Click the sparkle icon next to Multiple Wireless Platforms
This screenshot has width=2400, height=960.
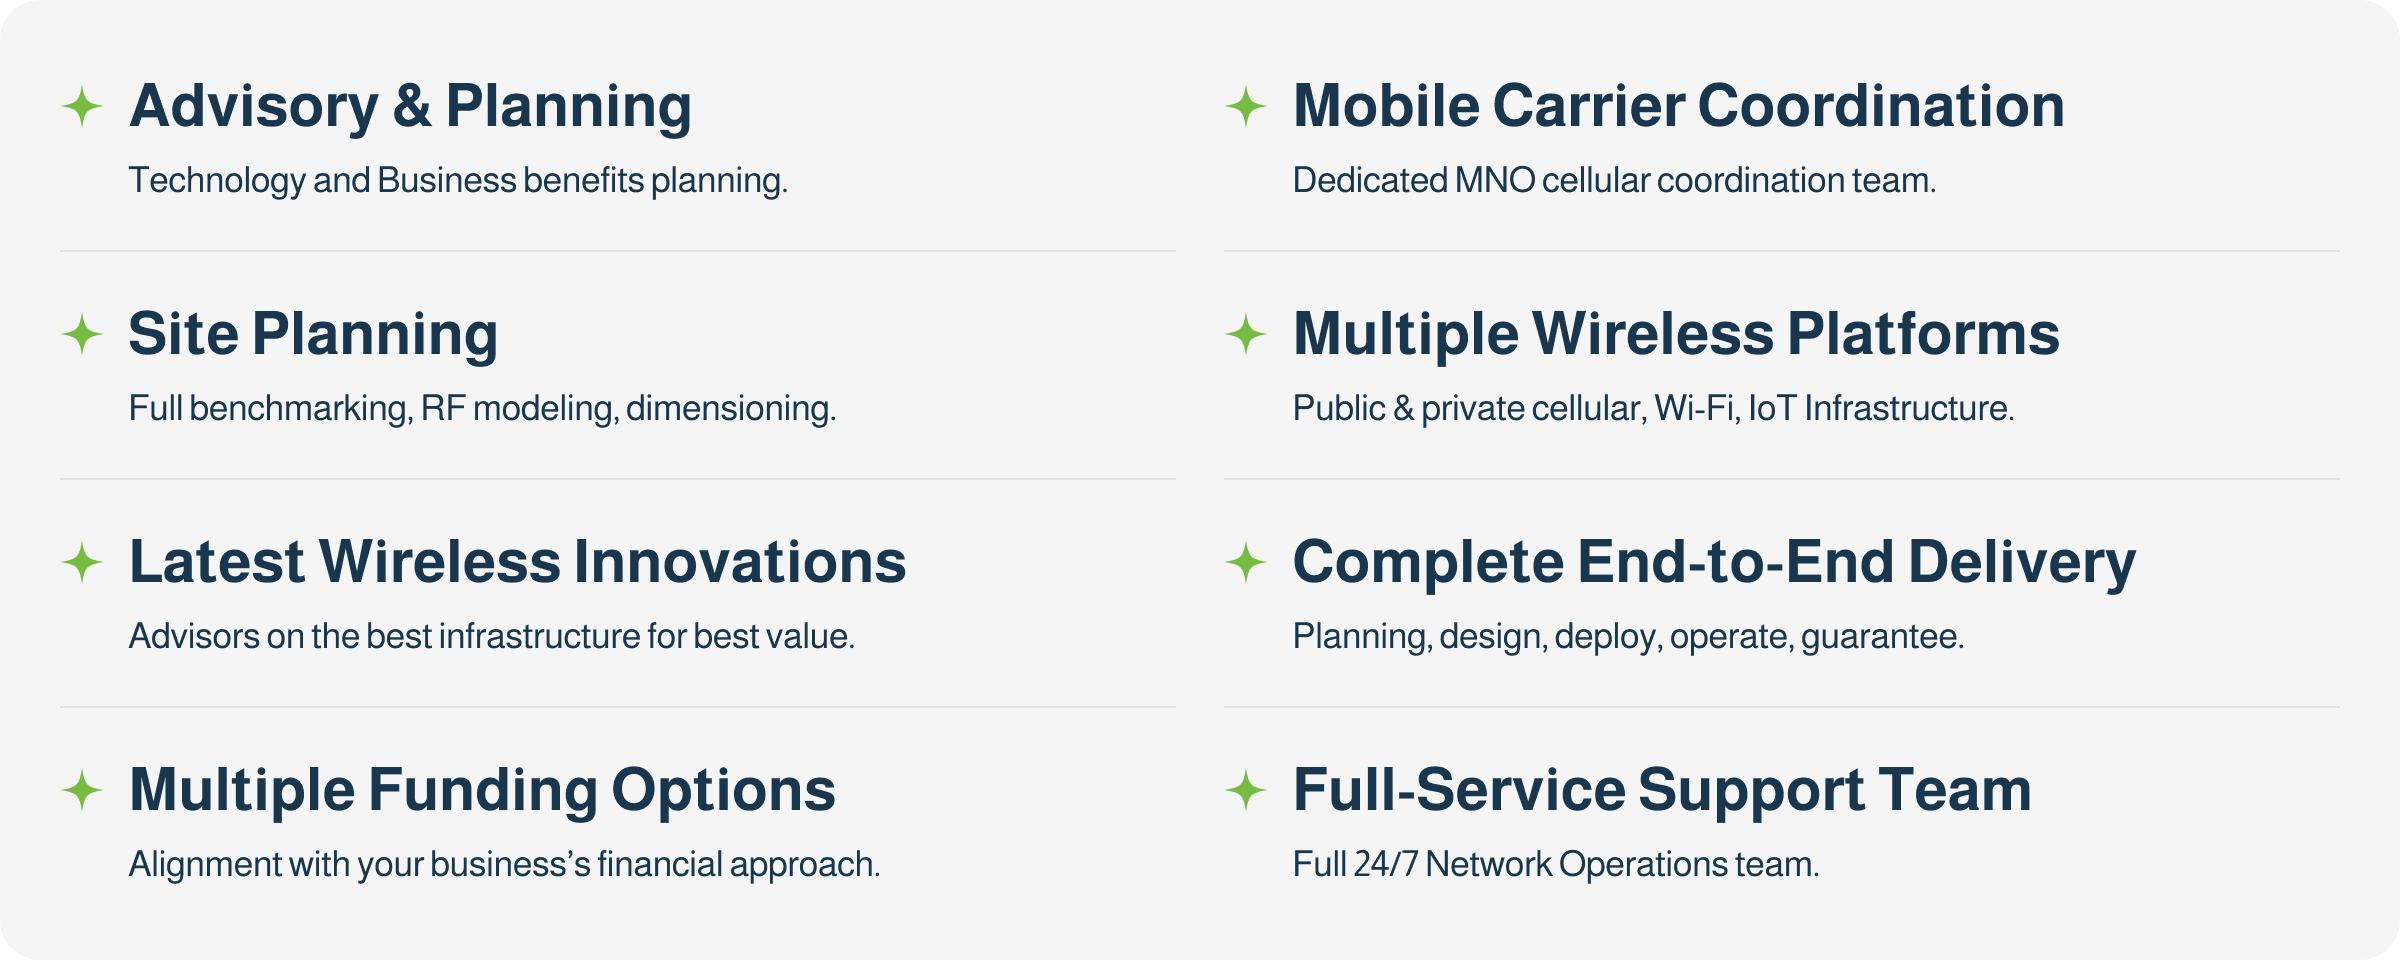point(1246,334)
